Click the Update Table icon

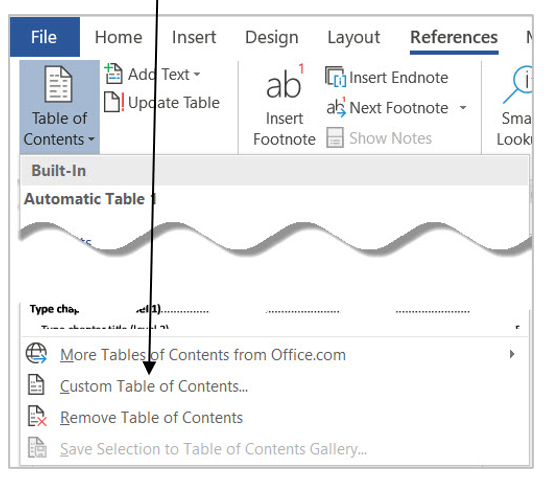coord(114,102)
